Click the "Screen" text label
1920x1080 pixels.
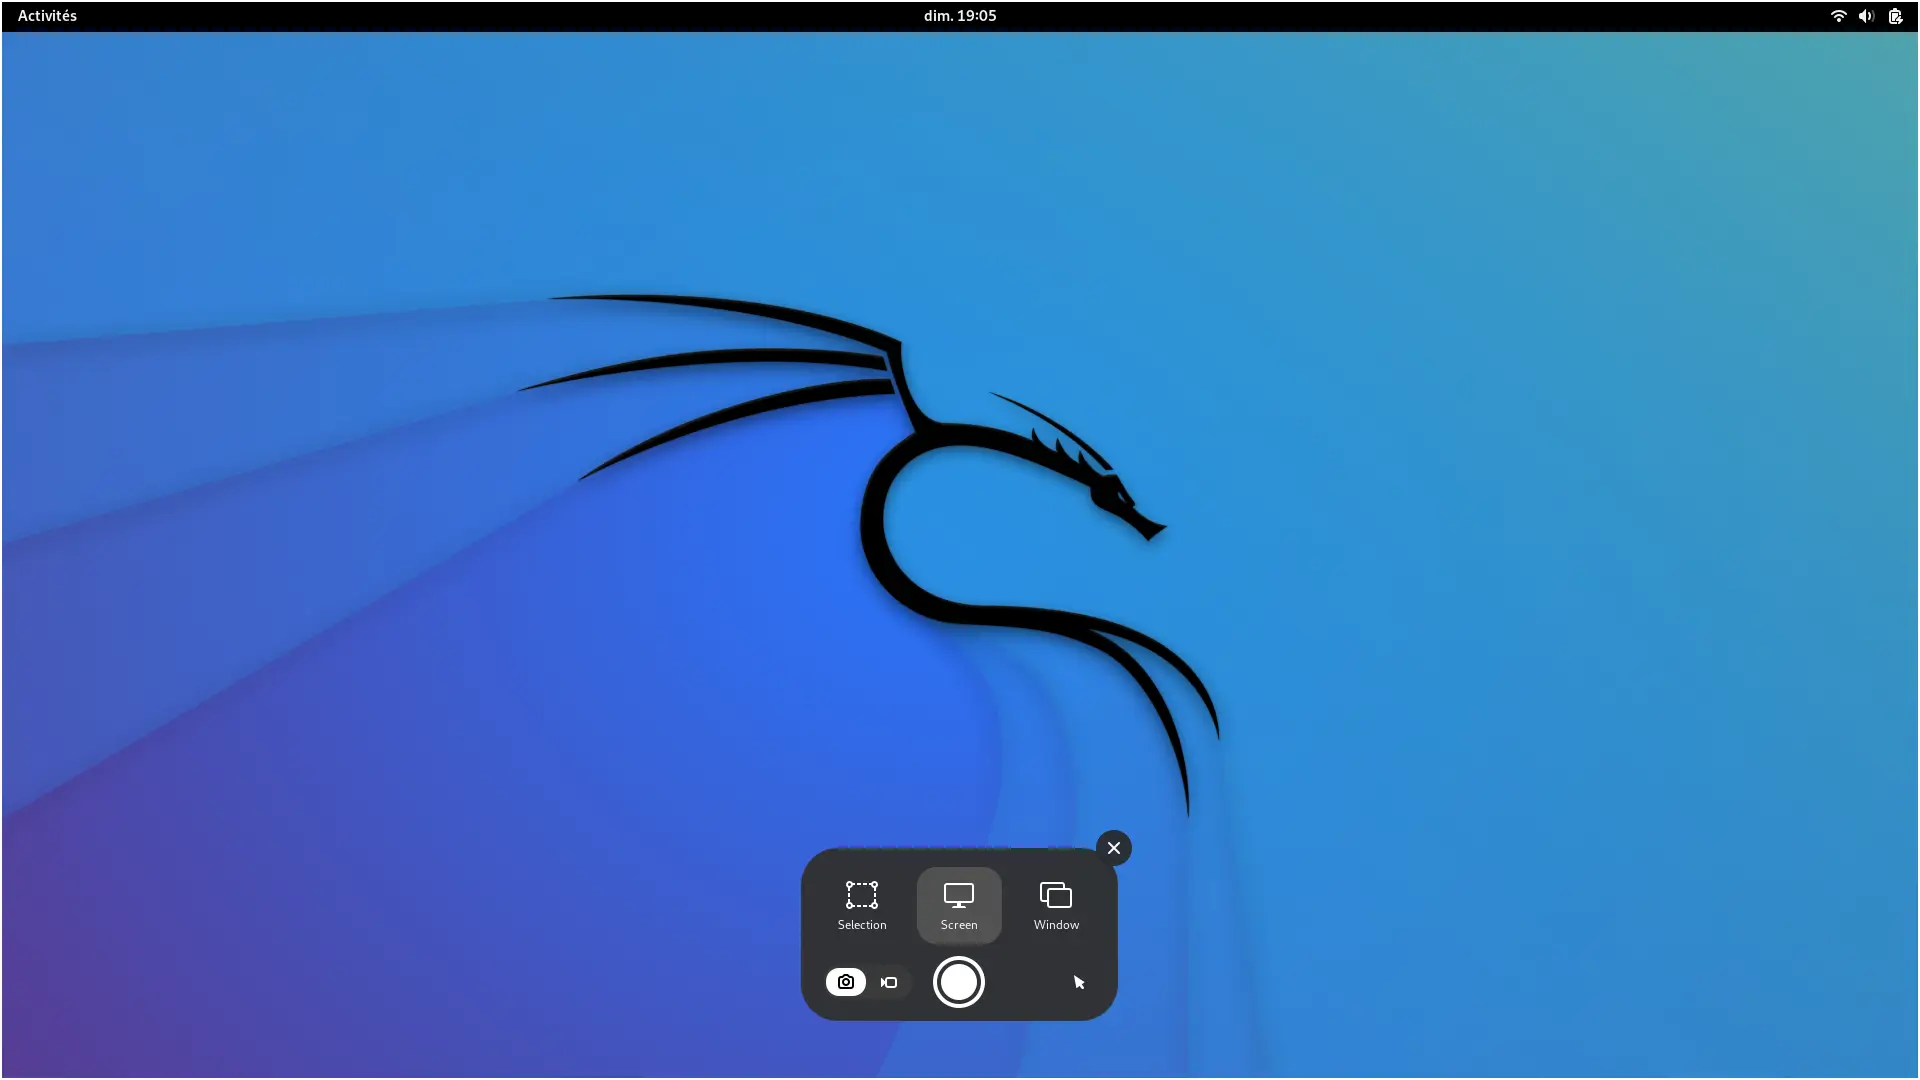point(958,925)
